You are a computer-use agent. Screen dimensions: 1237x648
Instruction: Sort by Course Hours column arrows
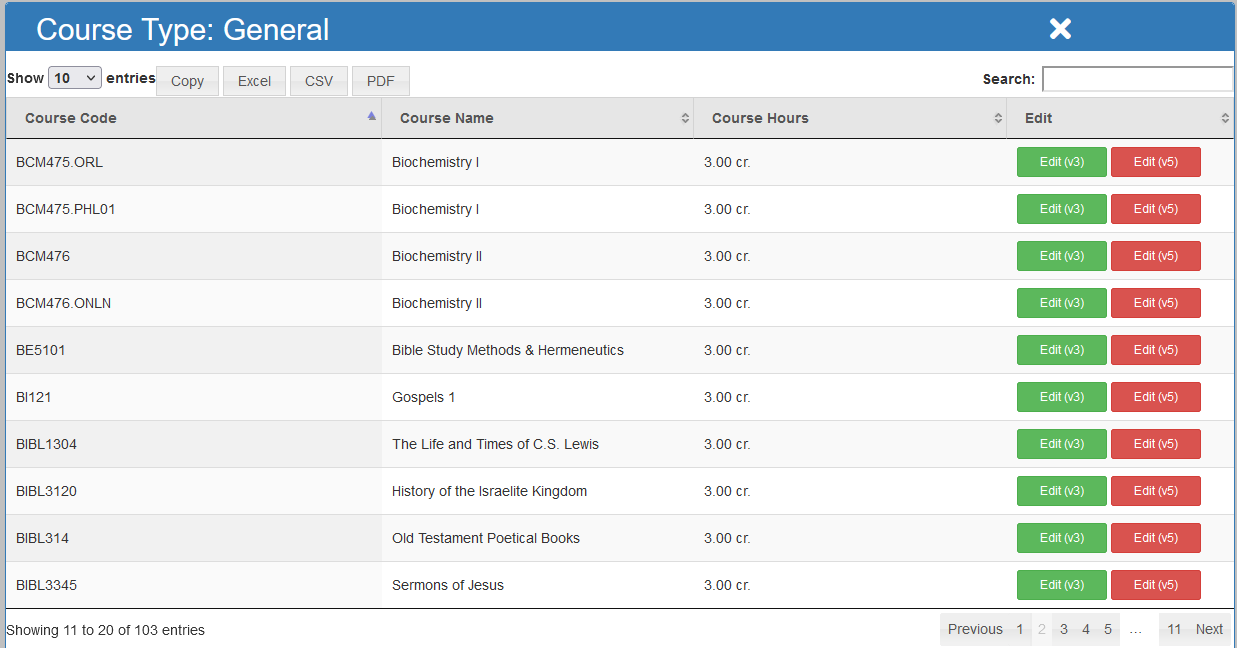pyautogui.click(x=998, y=118)
